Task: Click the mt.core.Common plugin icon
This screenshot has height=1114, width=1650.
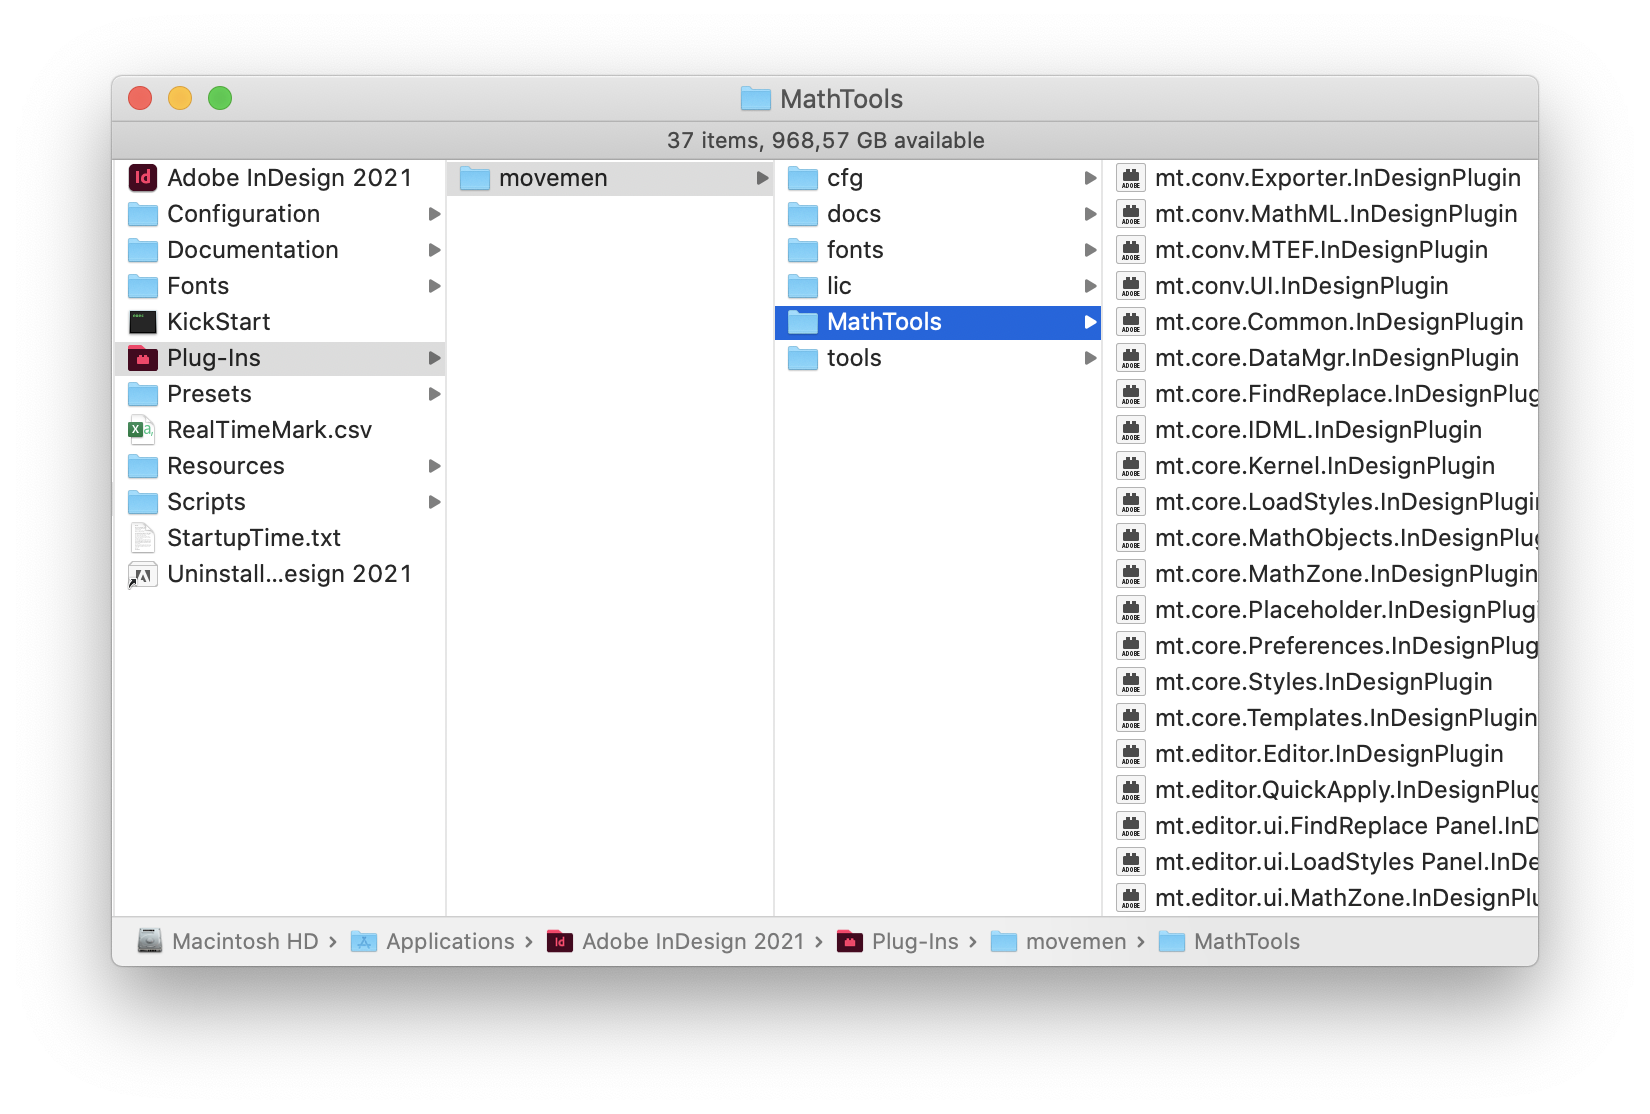Action: click(1131, 322)
